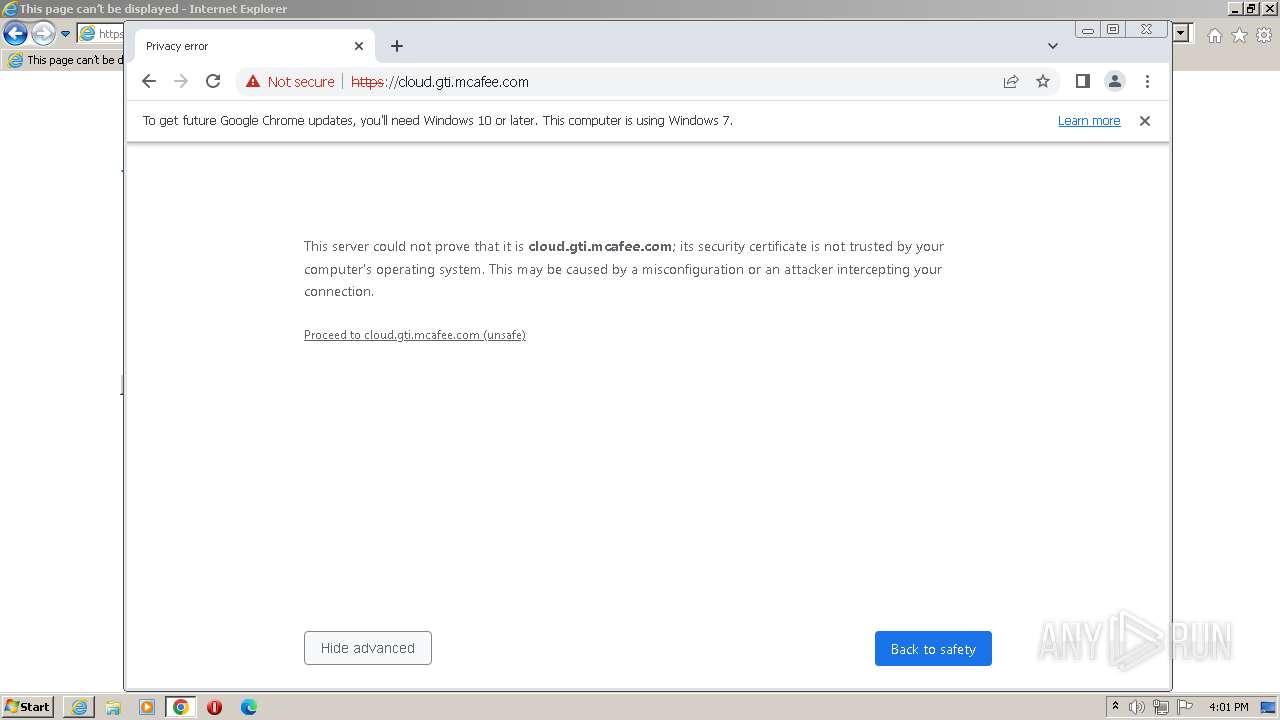1280x720 pixels.
Task: Open Microsoft Edge from the taskbar
Action: pos(249,707)
